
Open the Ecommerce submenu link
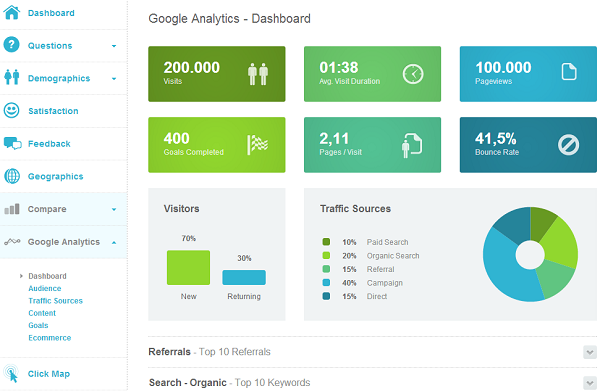click(50, 338)
